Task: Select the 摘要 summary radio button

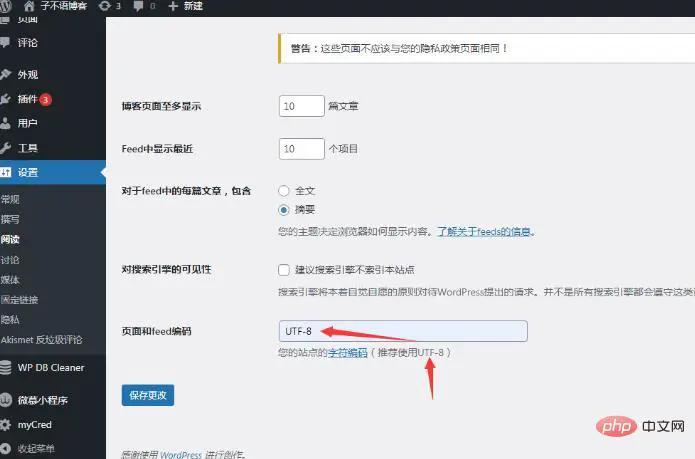Action: tap(284, 210)
